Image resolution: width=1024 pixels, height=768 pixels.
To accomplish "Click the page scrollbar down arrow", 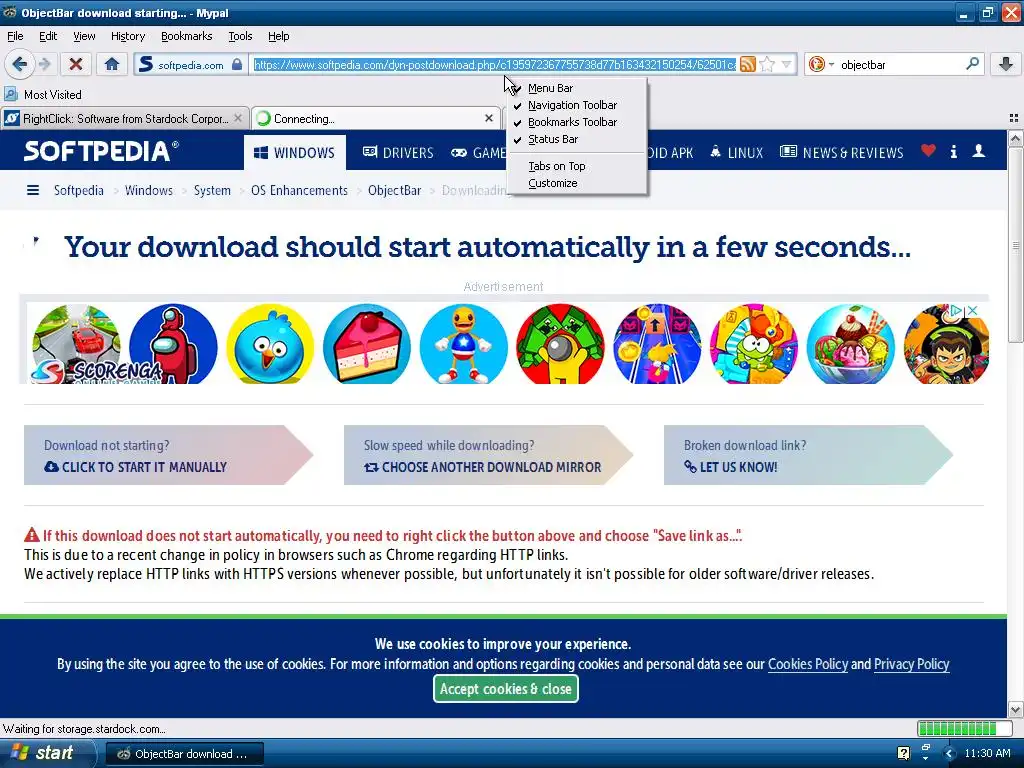I will (1015, 709).
